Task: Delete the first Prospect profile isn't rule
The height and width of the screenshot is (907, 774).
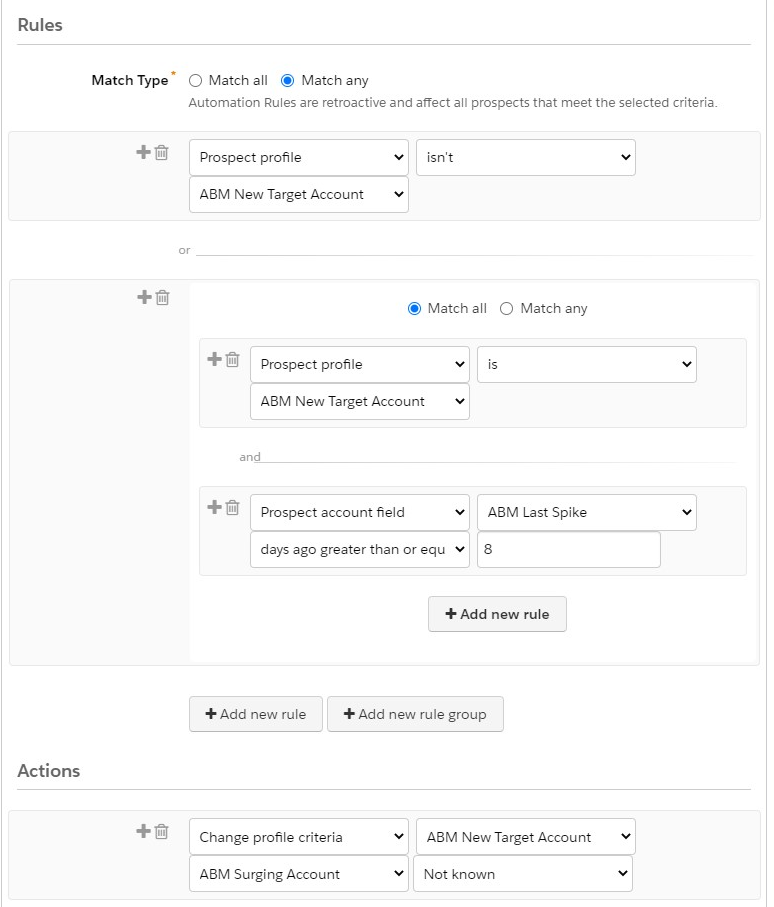Action: tap(162, 153)
